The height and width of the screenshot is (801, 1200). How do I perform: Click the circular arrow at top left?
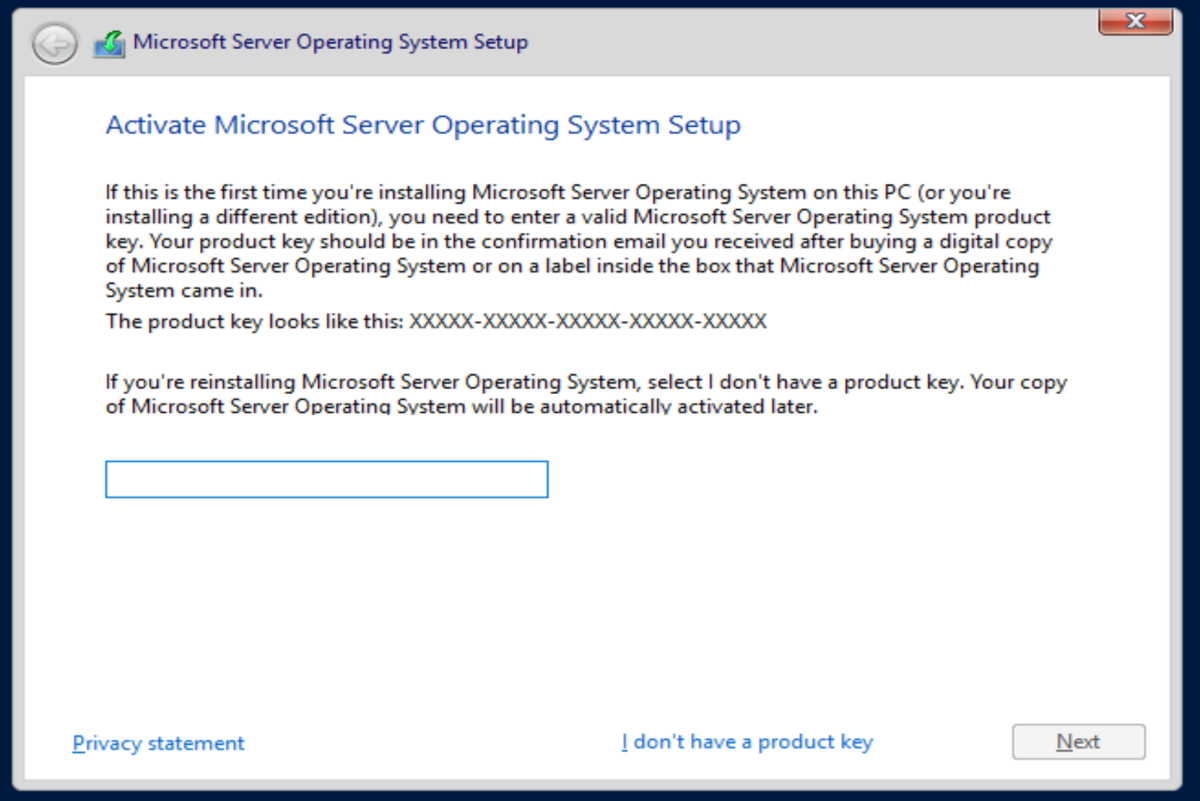[x=55, y=43]
